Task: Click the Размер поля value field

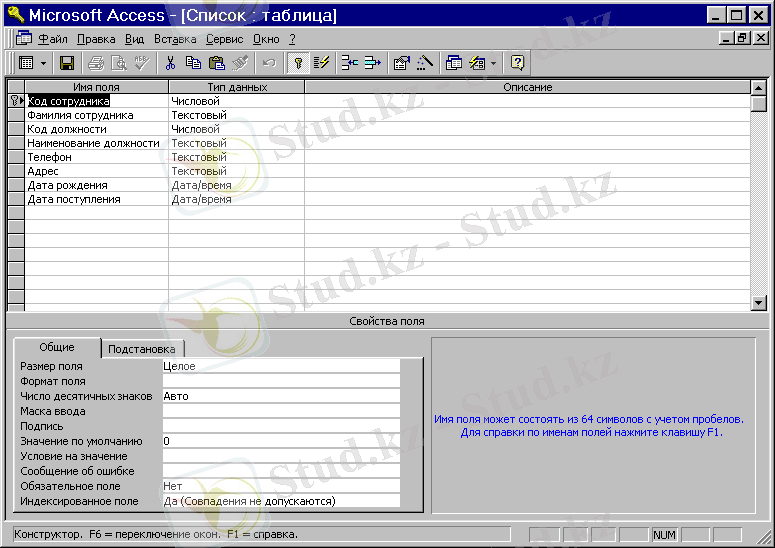Action: [280, 366]
